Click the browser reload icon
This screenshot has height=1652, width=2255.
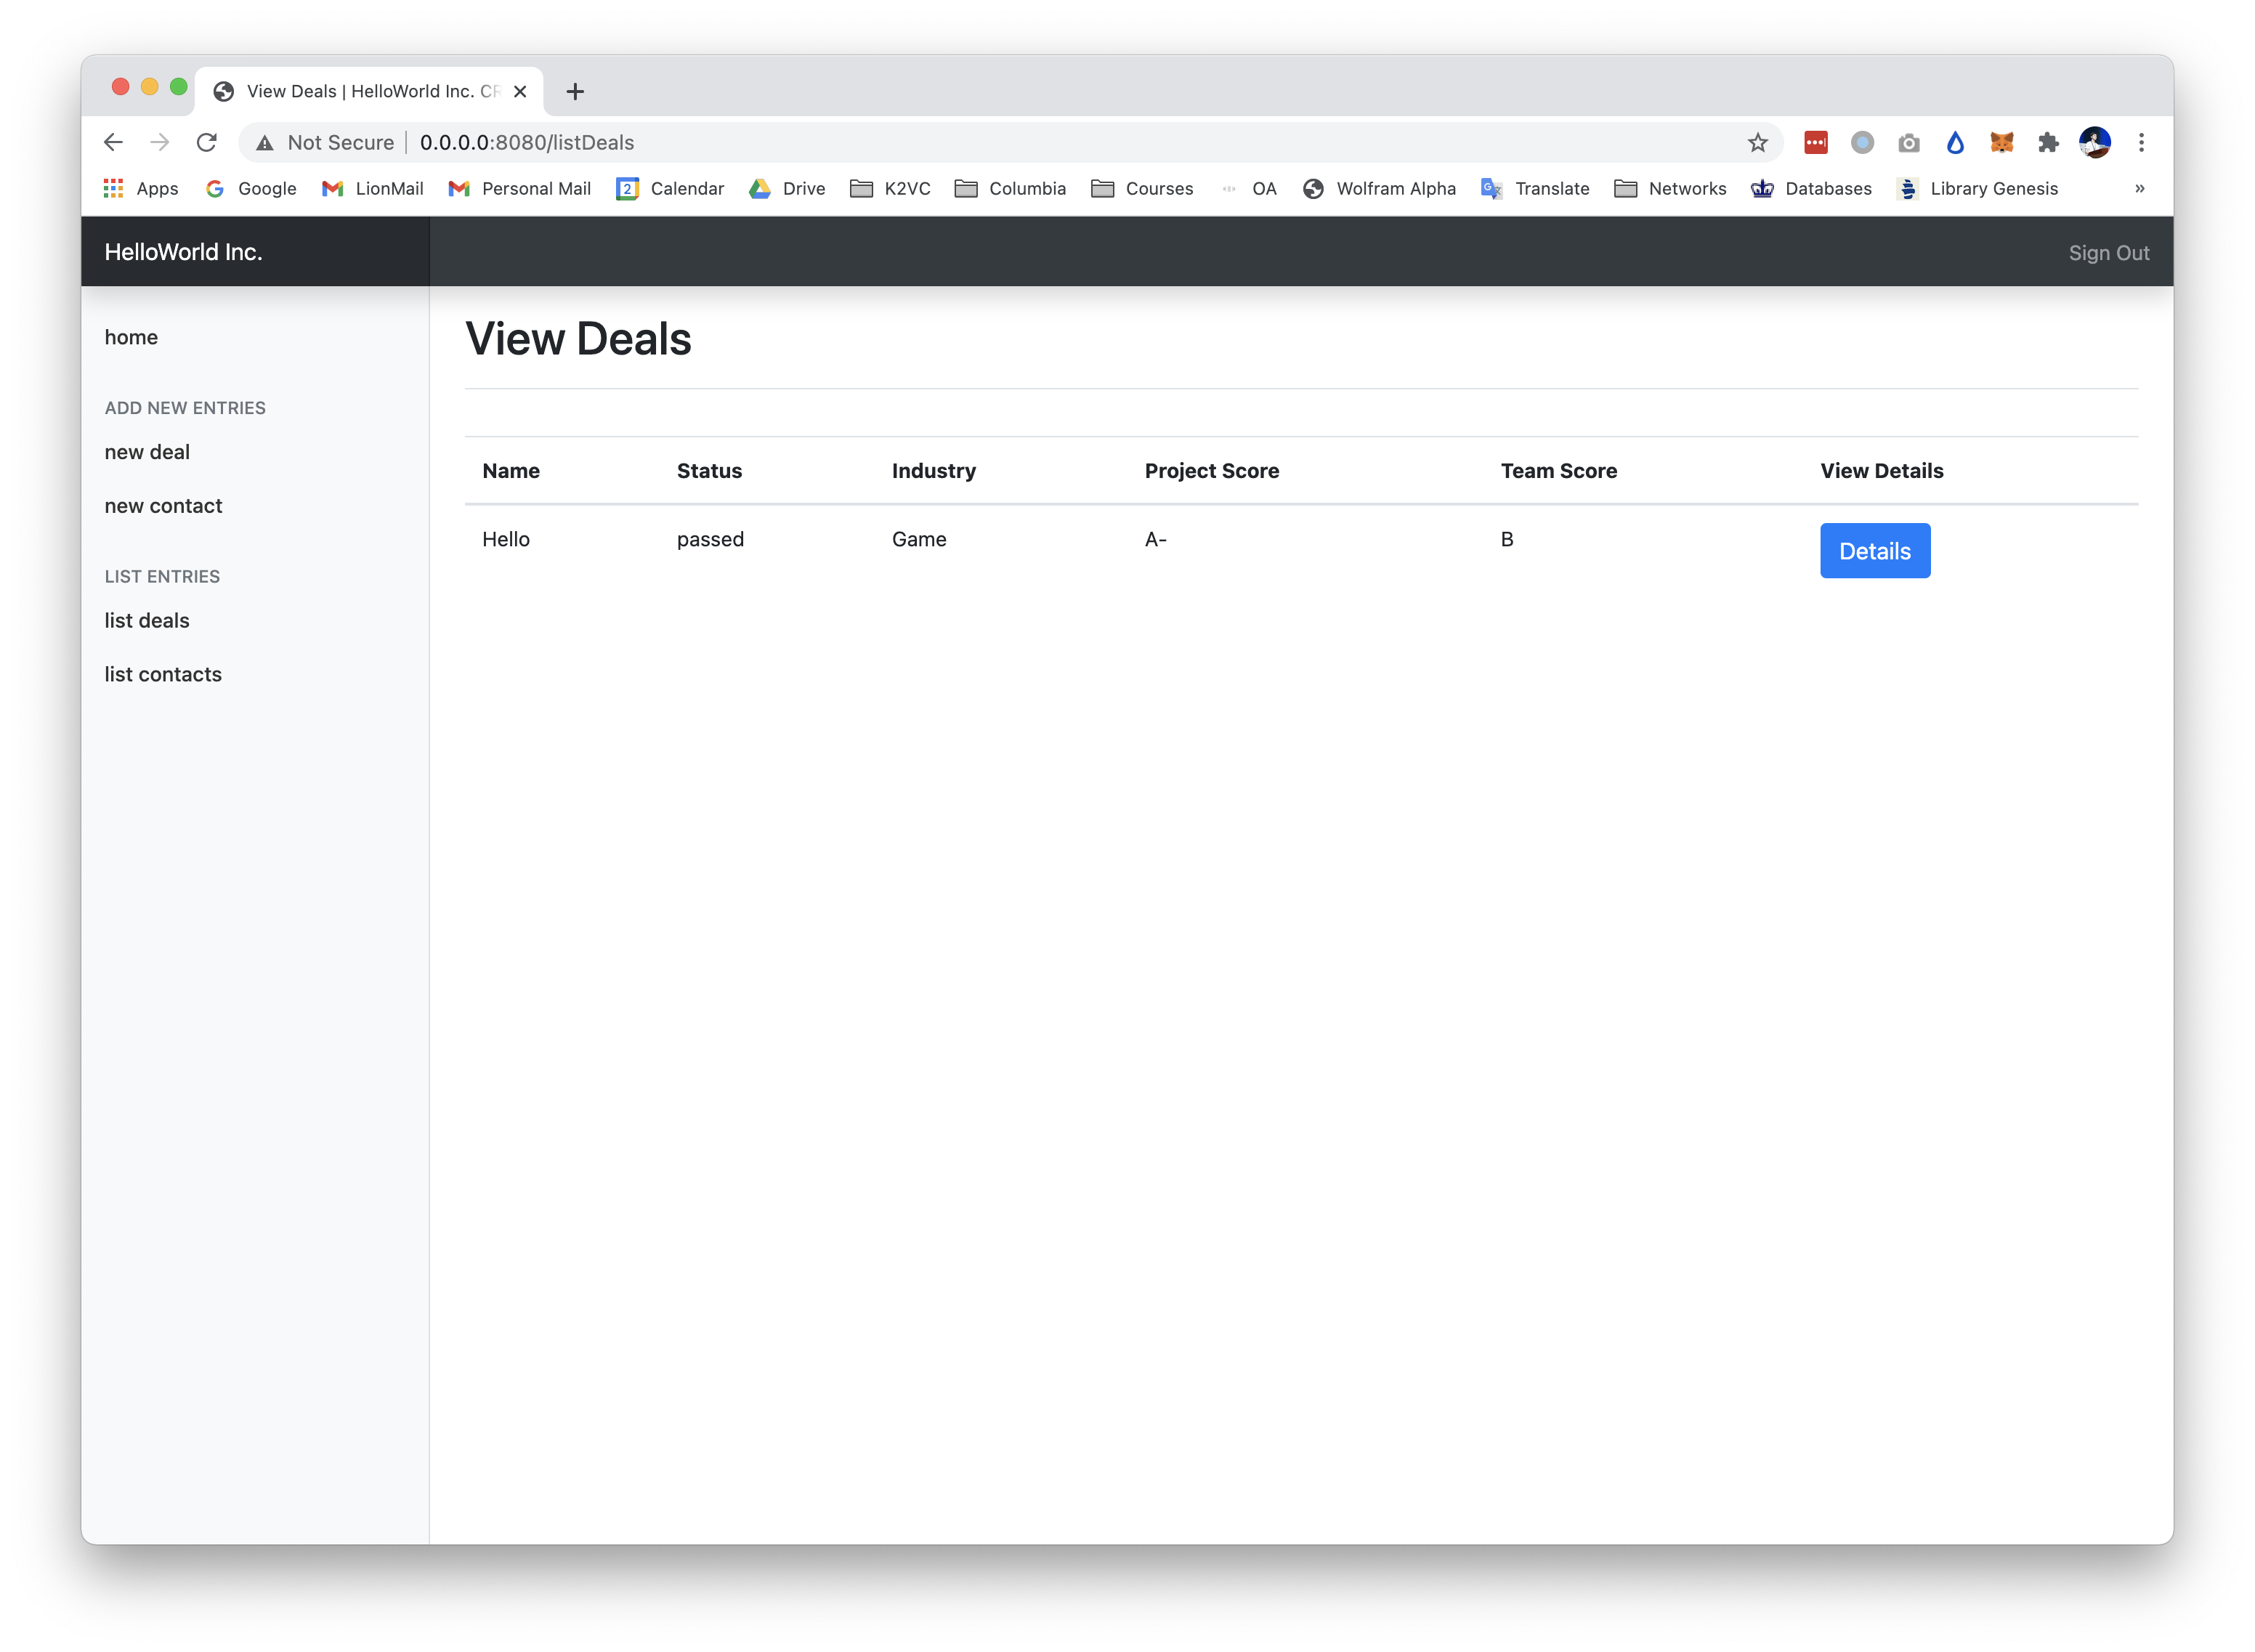click(x=206, y=143)
